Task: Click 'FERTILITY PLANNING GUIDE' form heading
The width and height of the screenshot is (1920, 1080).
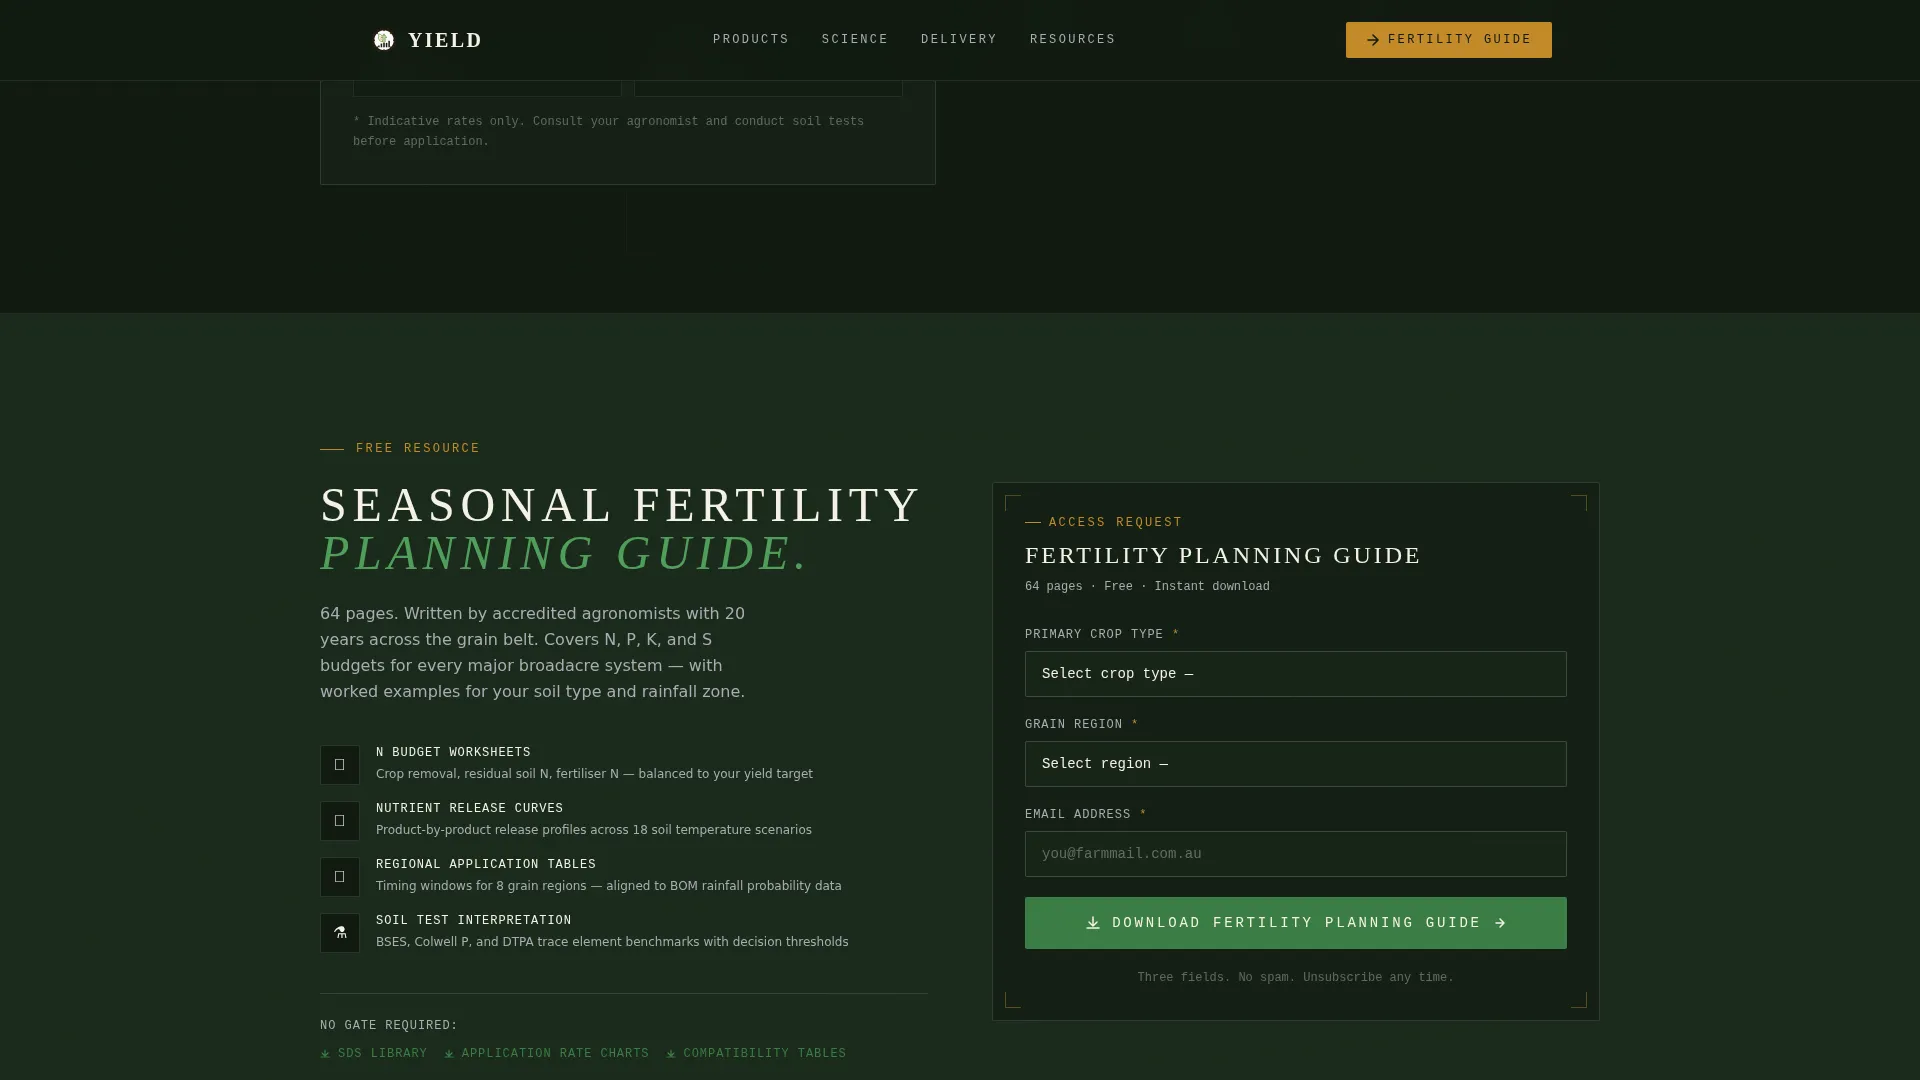Action: tap(1223, 556)
